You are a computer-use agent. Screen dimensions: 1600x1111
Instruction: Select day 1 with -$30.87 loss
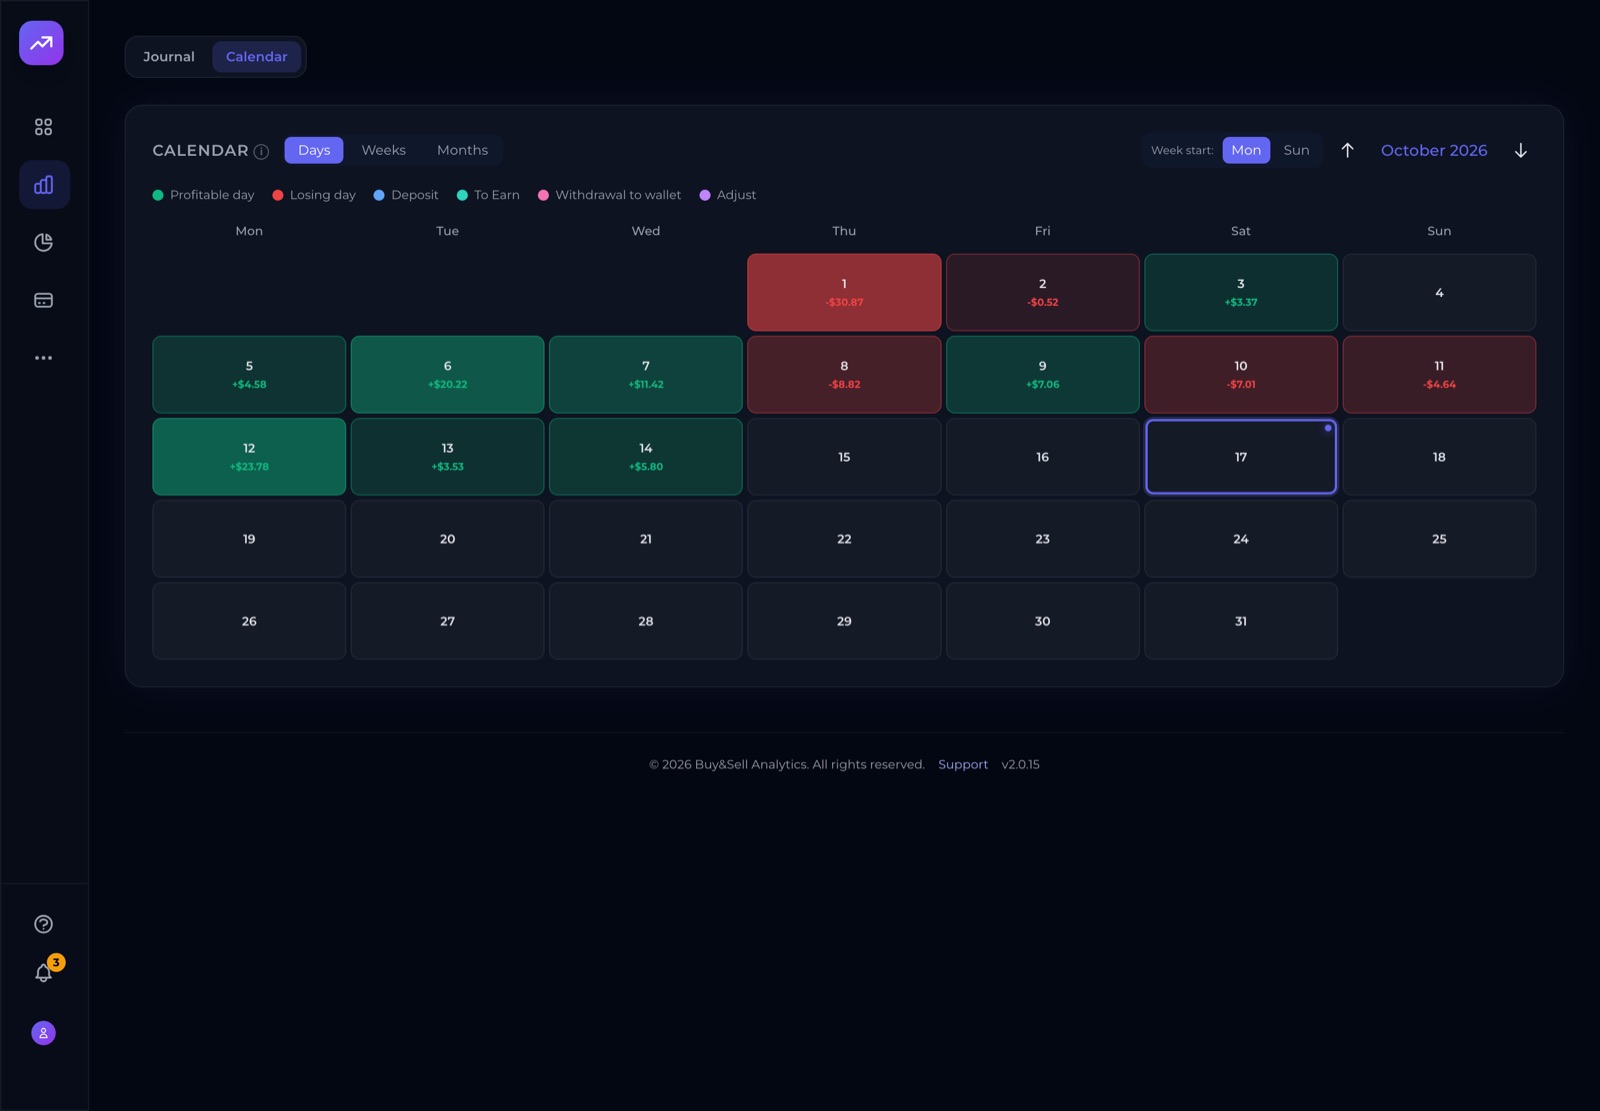[x=844, y=292]
